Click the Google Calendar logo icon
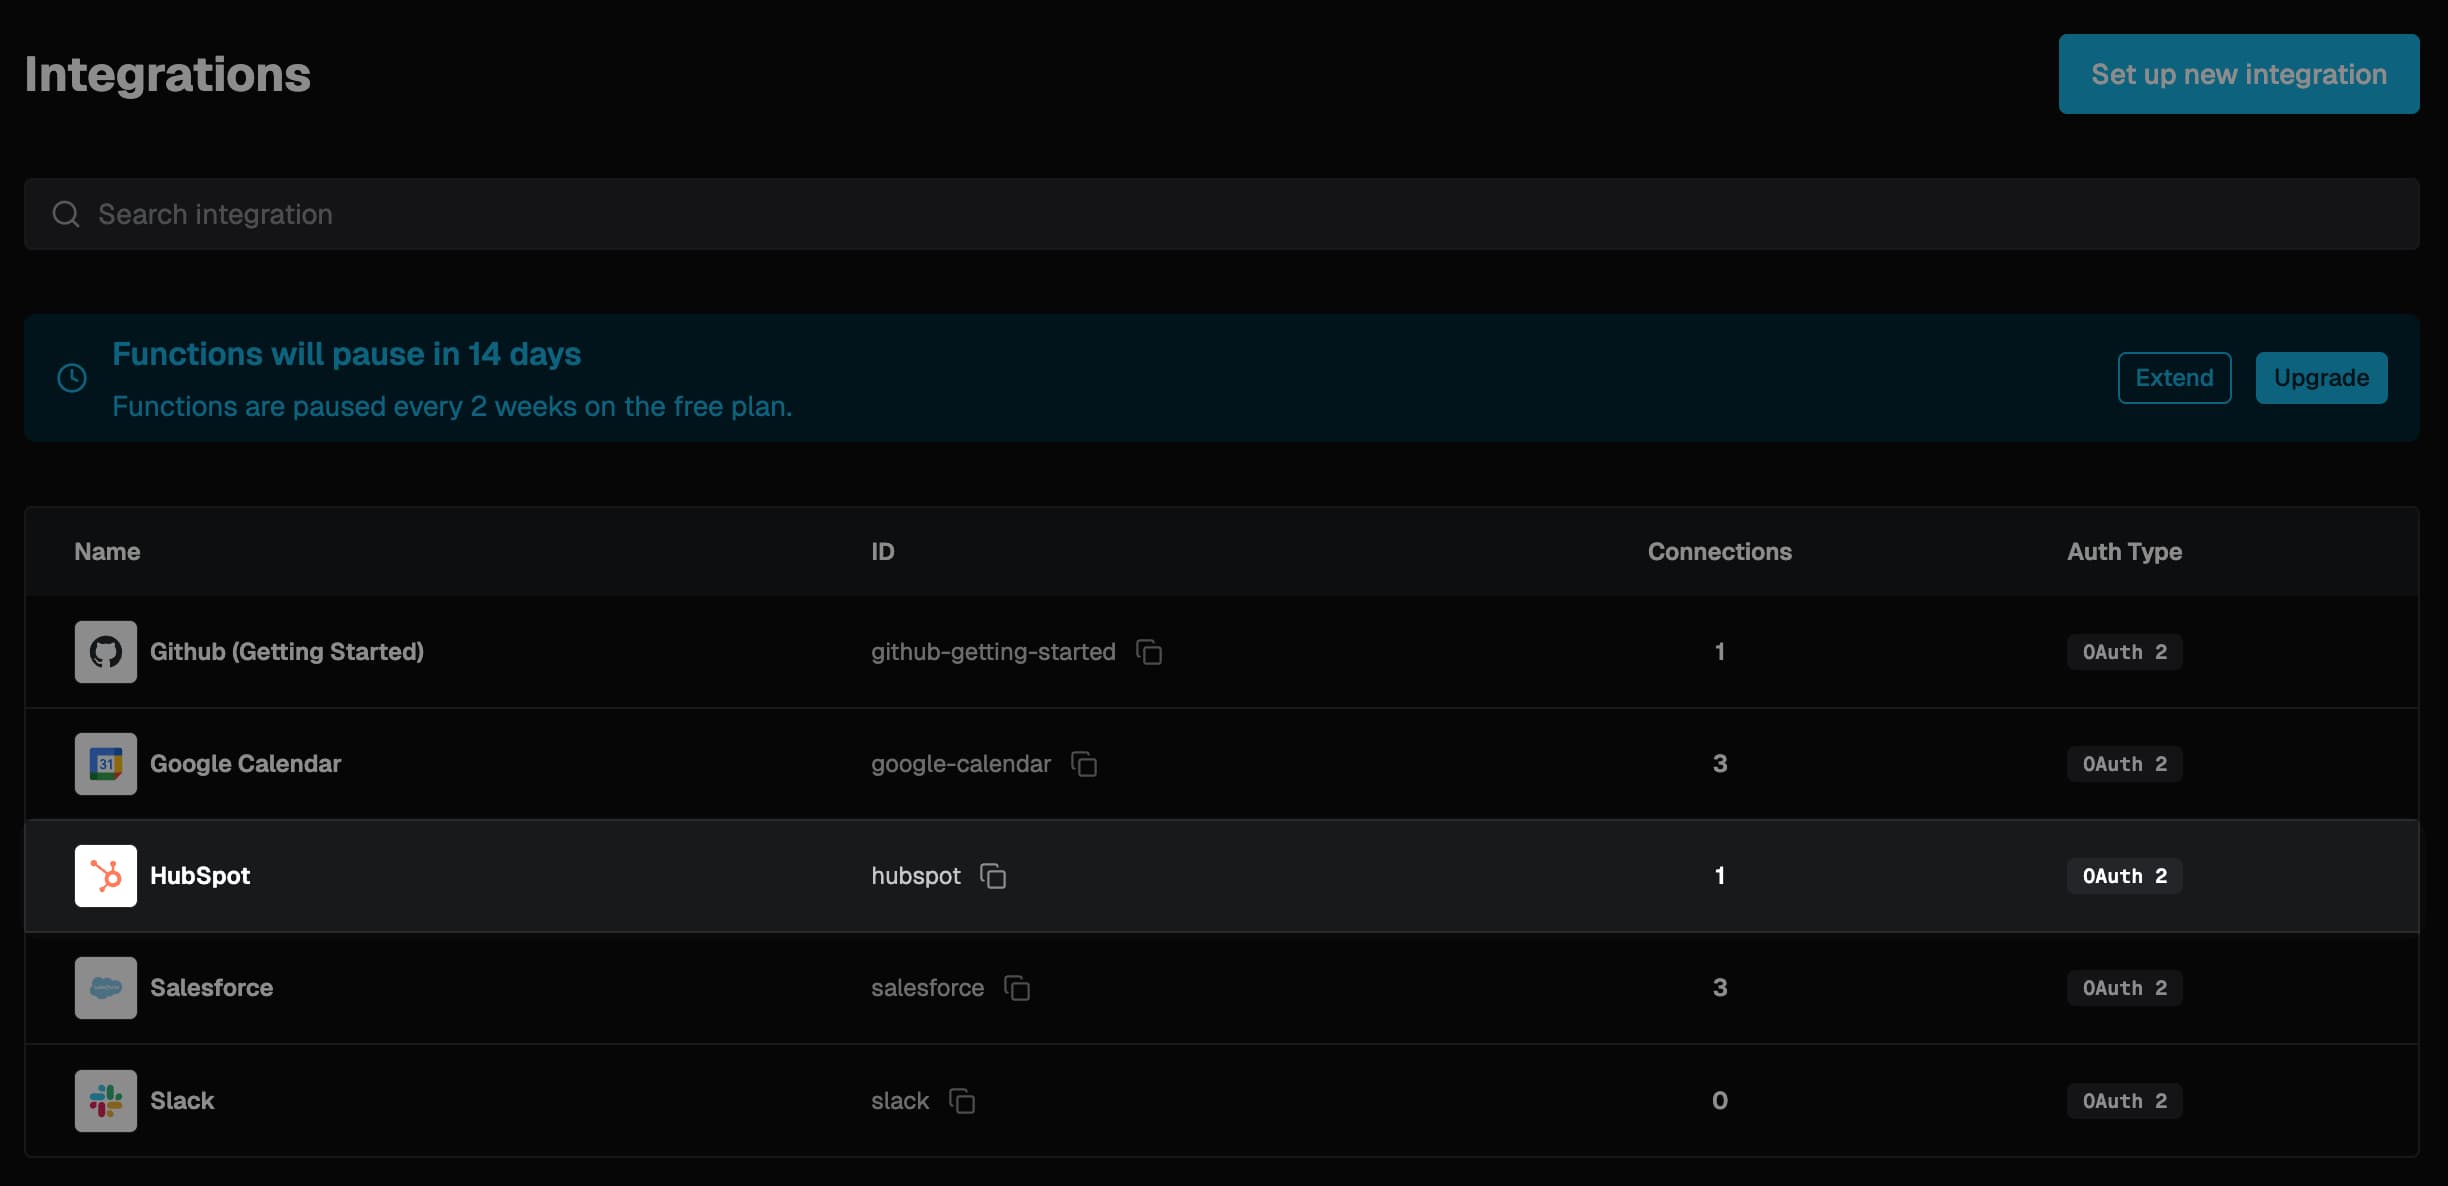 [x=106, y=764]
